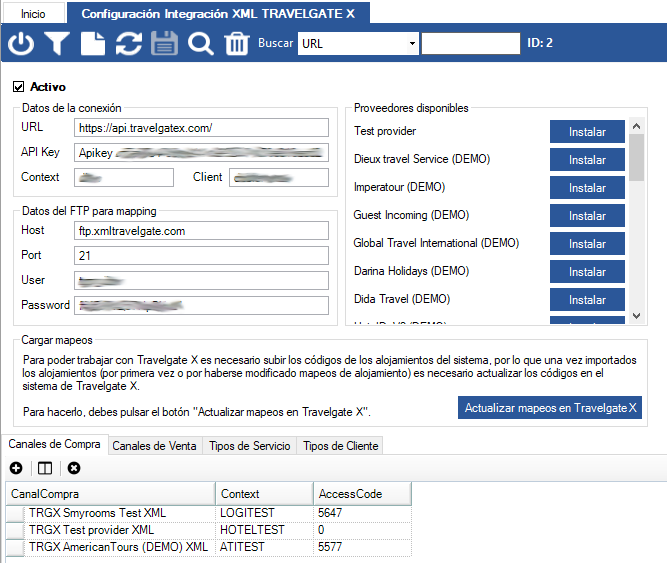The image size is (667, 563).
Task: Click the 'LOGITEST' context cell
Action: click(x=265, y=513)
